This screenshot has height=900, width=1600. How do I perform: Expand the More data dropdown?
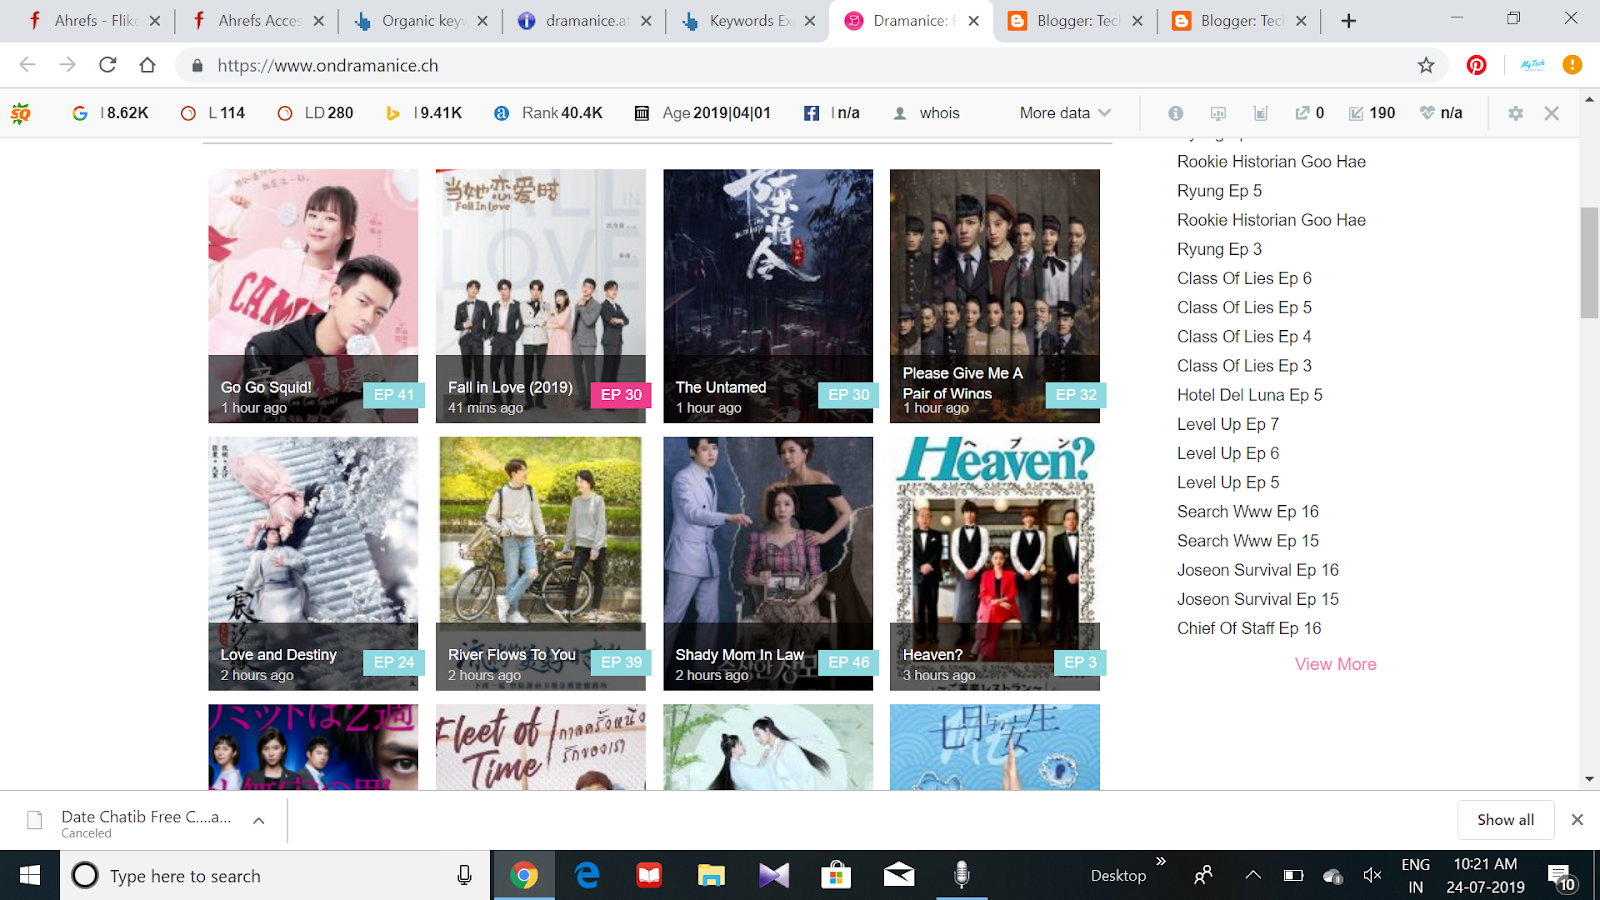click(1062, 112)
